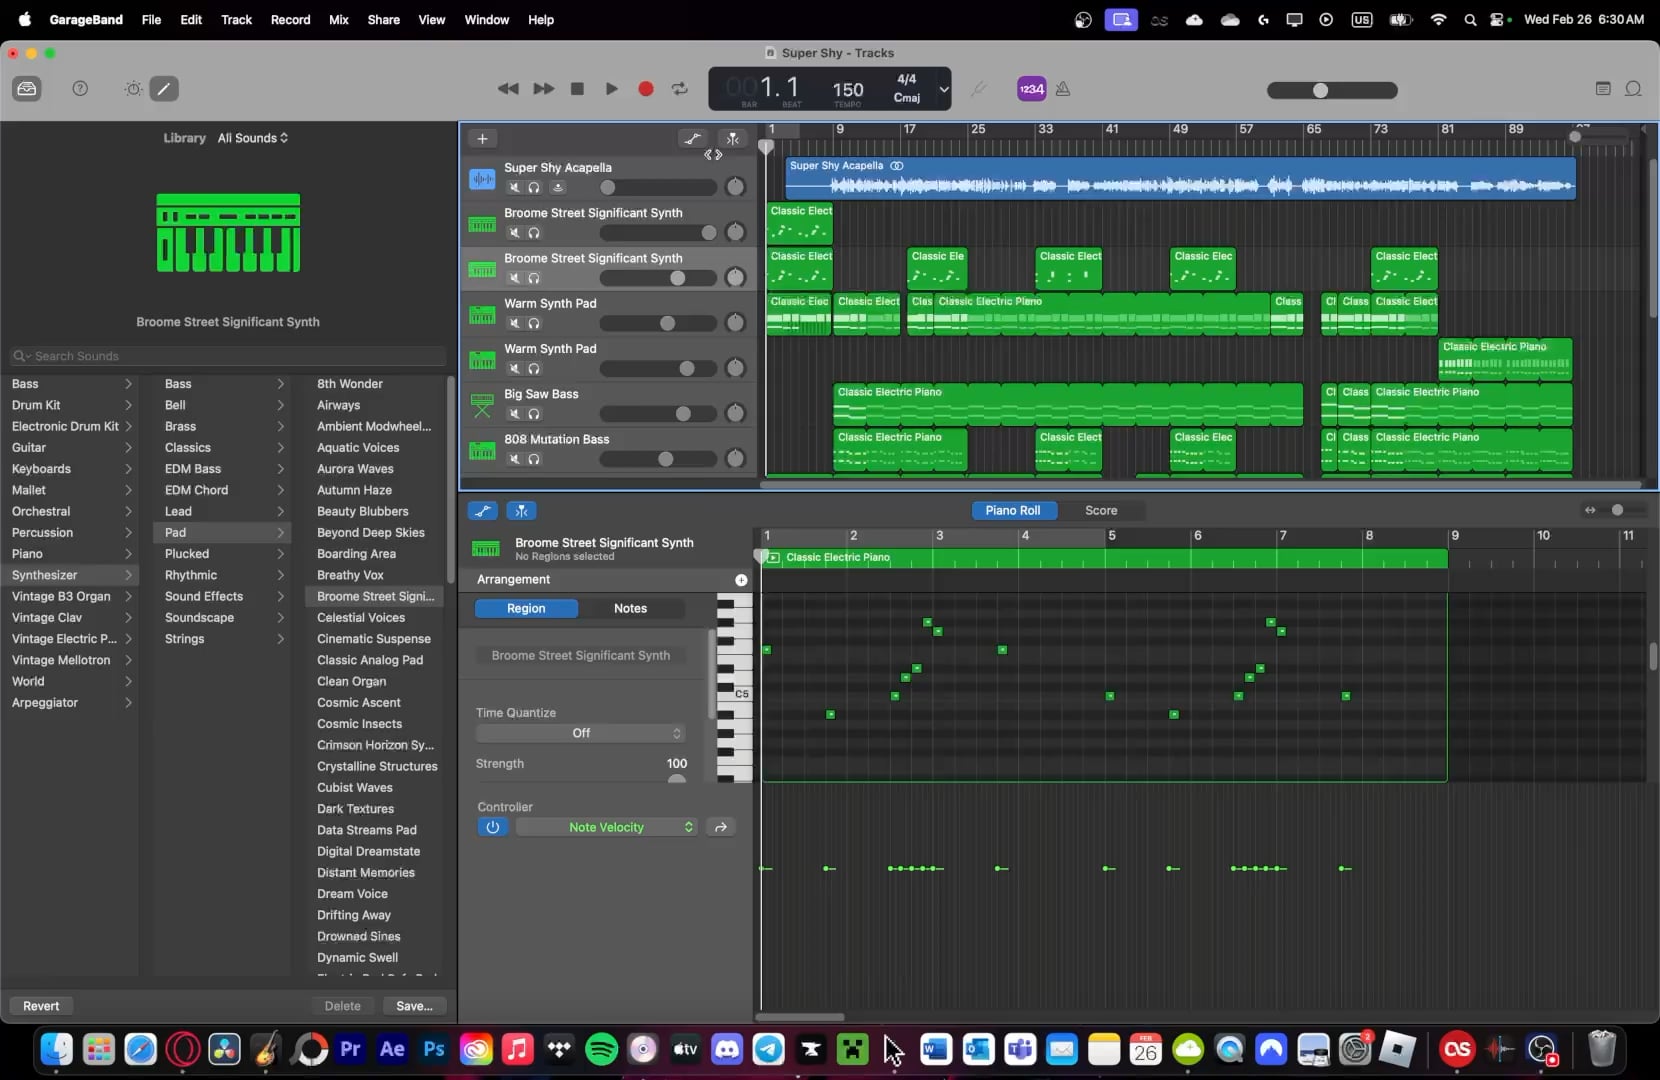Click the tuner icon
The height and width of the screenshot is (1080, 1660).
click(979, 89)
